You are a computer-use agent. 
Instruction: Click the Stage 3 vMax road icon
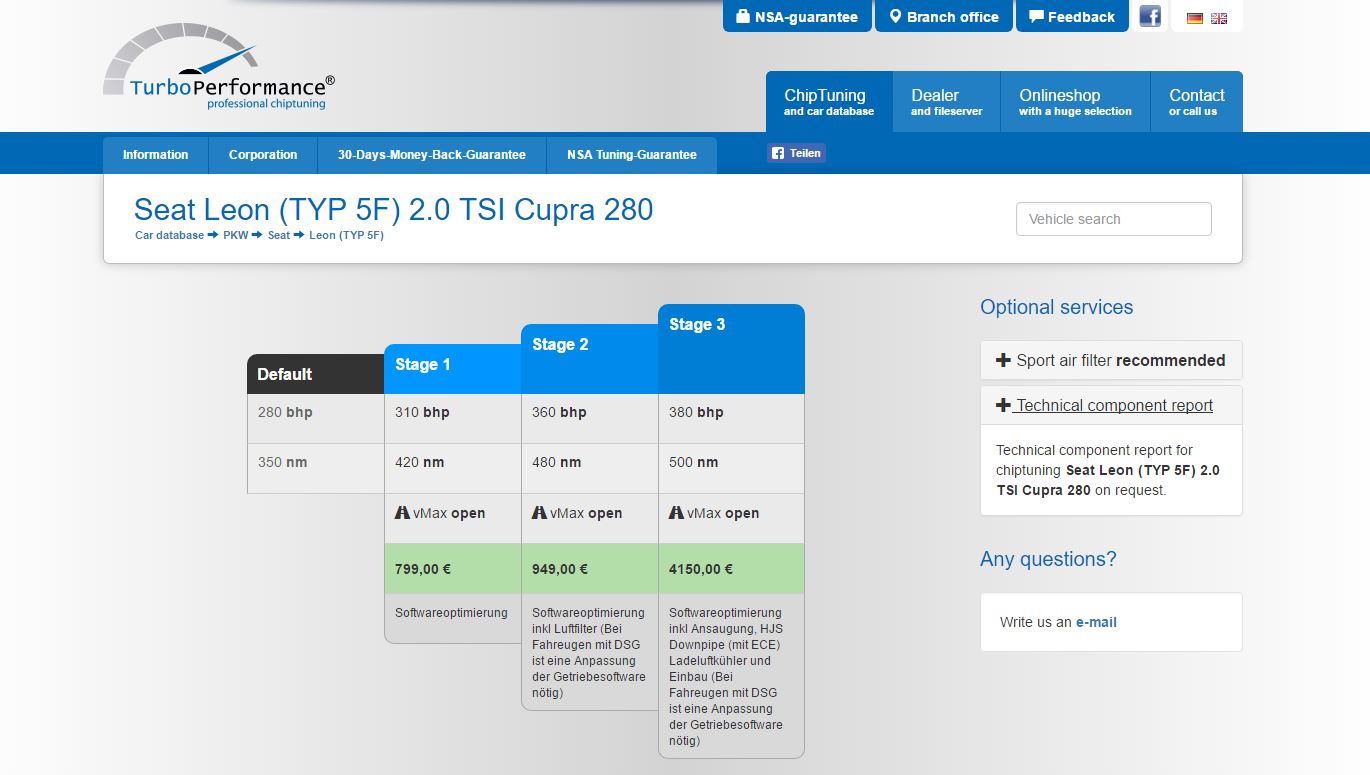pos(676,512)
